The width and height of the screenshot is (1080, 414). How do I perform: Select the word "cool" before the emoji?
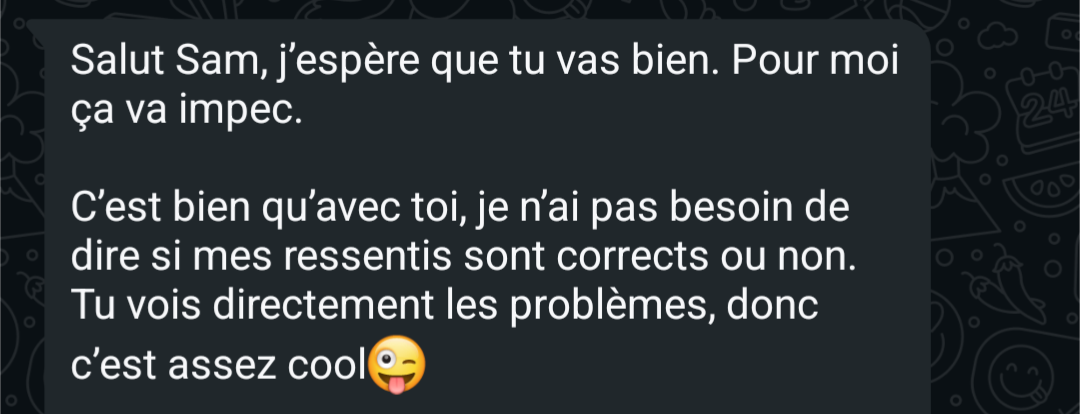(326, 366)
